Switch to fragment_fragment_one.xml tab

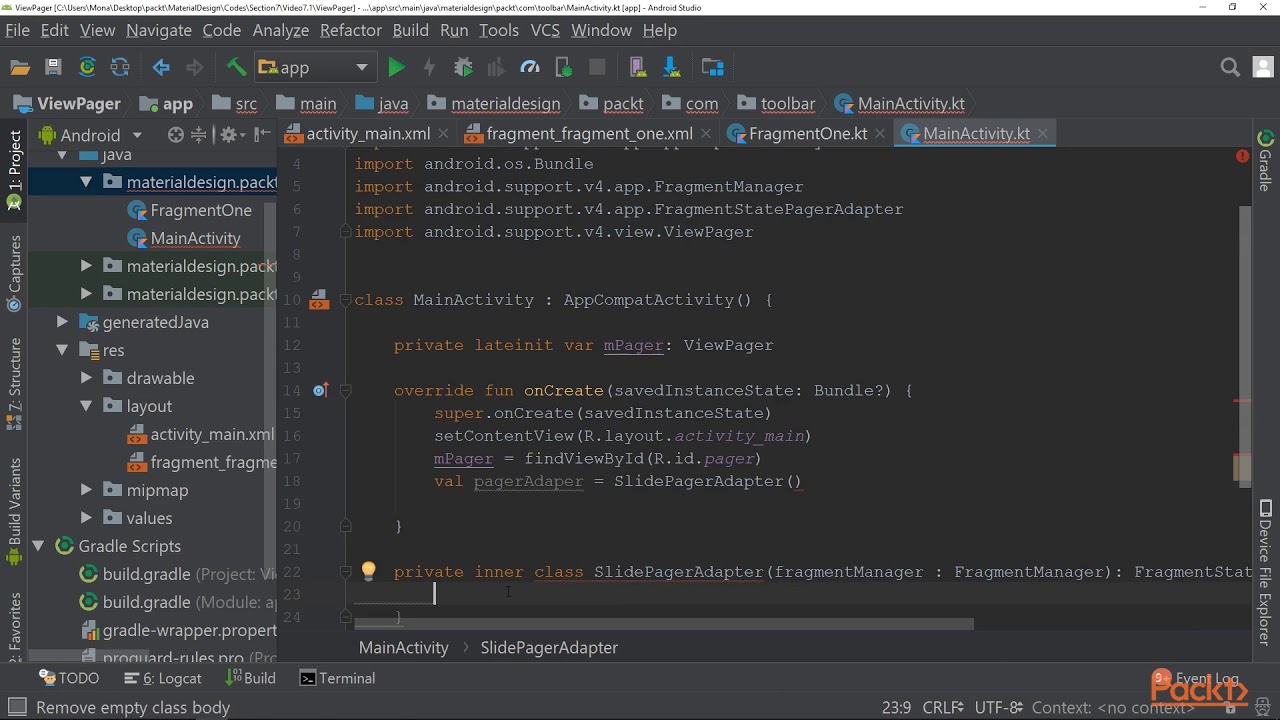tap(589, 133)
